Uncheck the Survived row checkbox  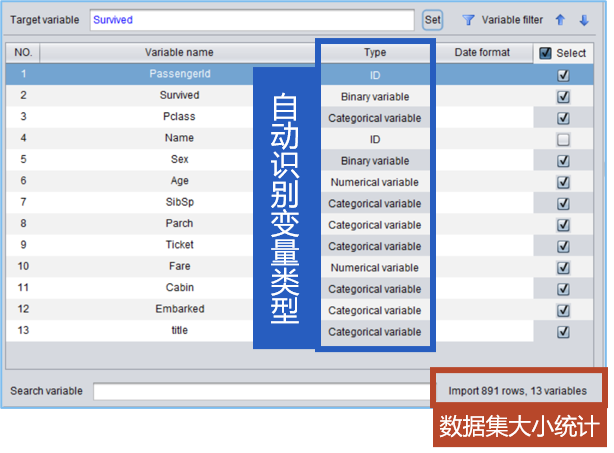click(x=563, y=96)
